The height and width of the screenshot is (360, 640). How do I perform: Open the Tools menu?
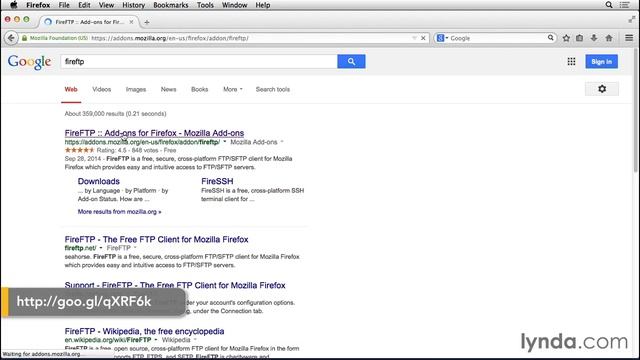(x=205, y=5)
